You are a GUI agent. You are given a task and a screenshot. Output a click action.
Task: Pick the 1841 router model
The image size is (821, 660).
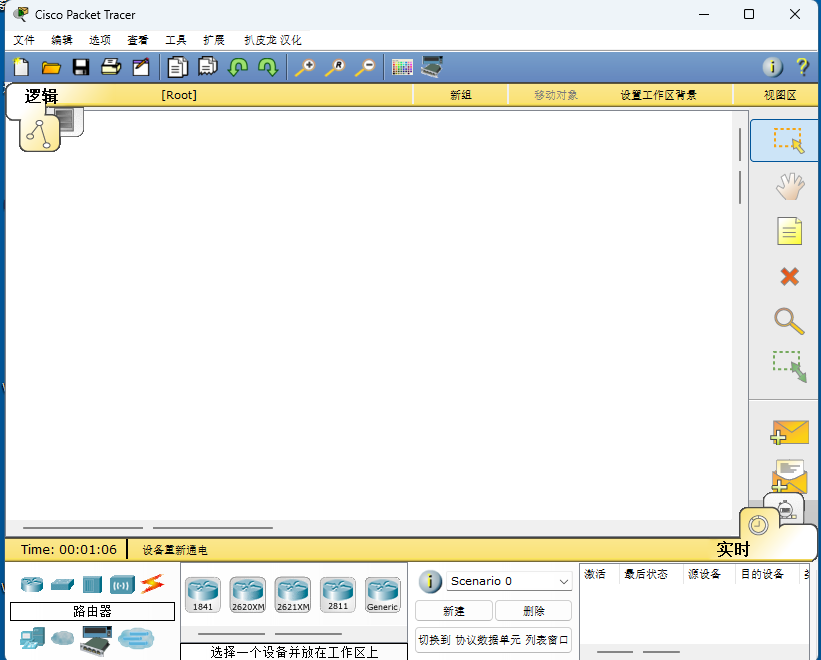point(203,595)
